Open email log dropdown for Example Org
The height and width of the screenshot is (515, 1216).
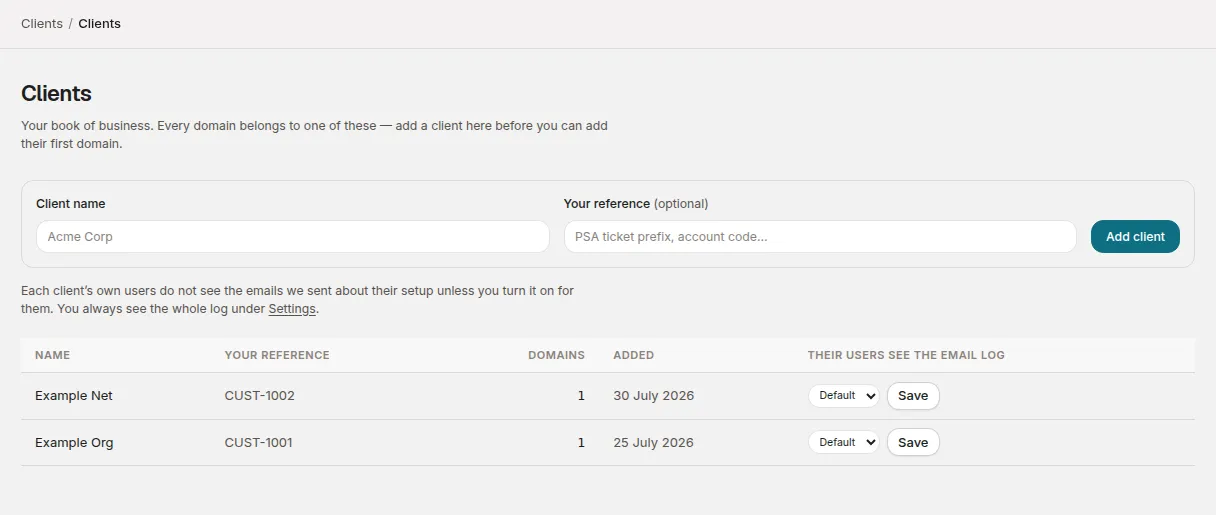click(844, 442)
